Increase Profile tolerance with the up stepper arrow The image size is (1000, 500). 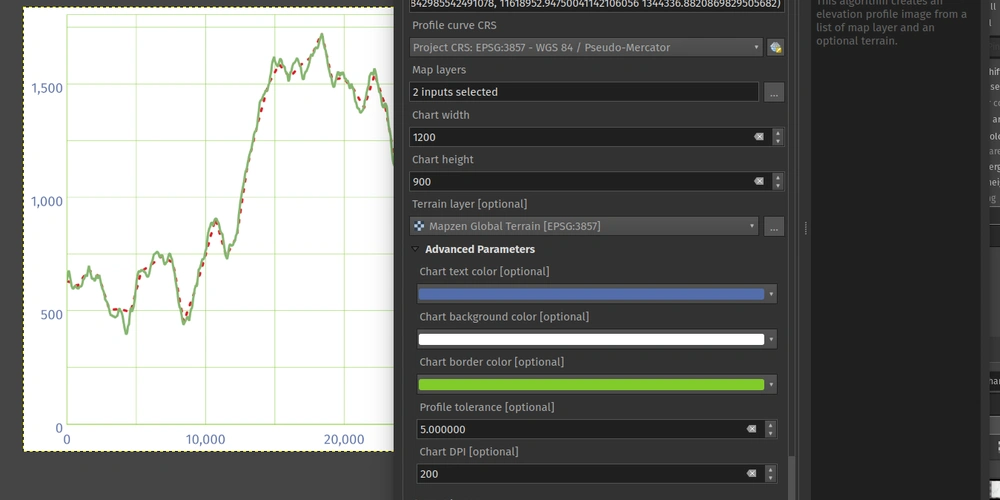point(770,425)
